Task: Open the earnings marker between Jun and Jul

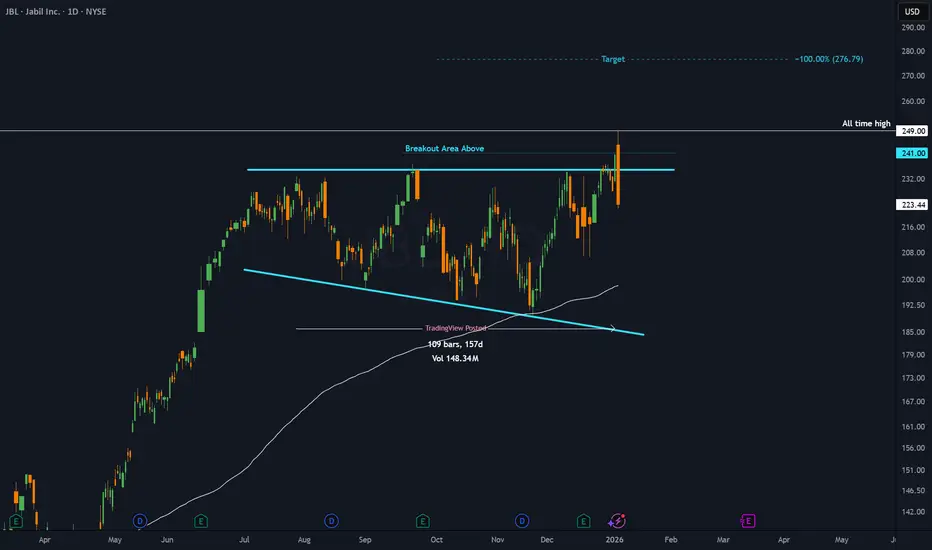Action: coord(201,521)
